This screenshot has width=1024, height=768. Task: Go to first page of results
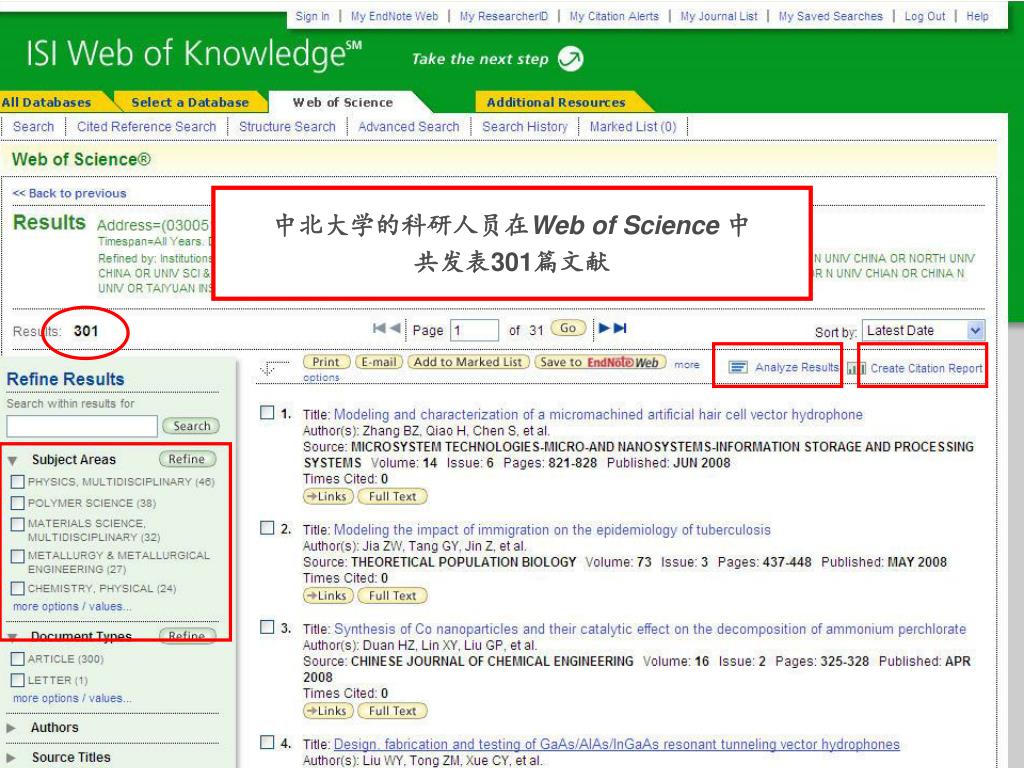[x=379, y=328]
